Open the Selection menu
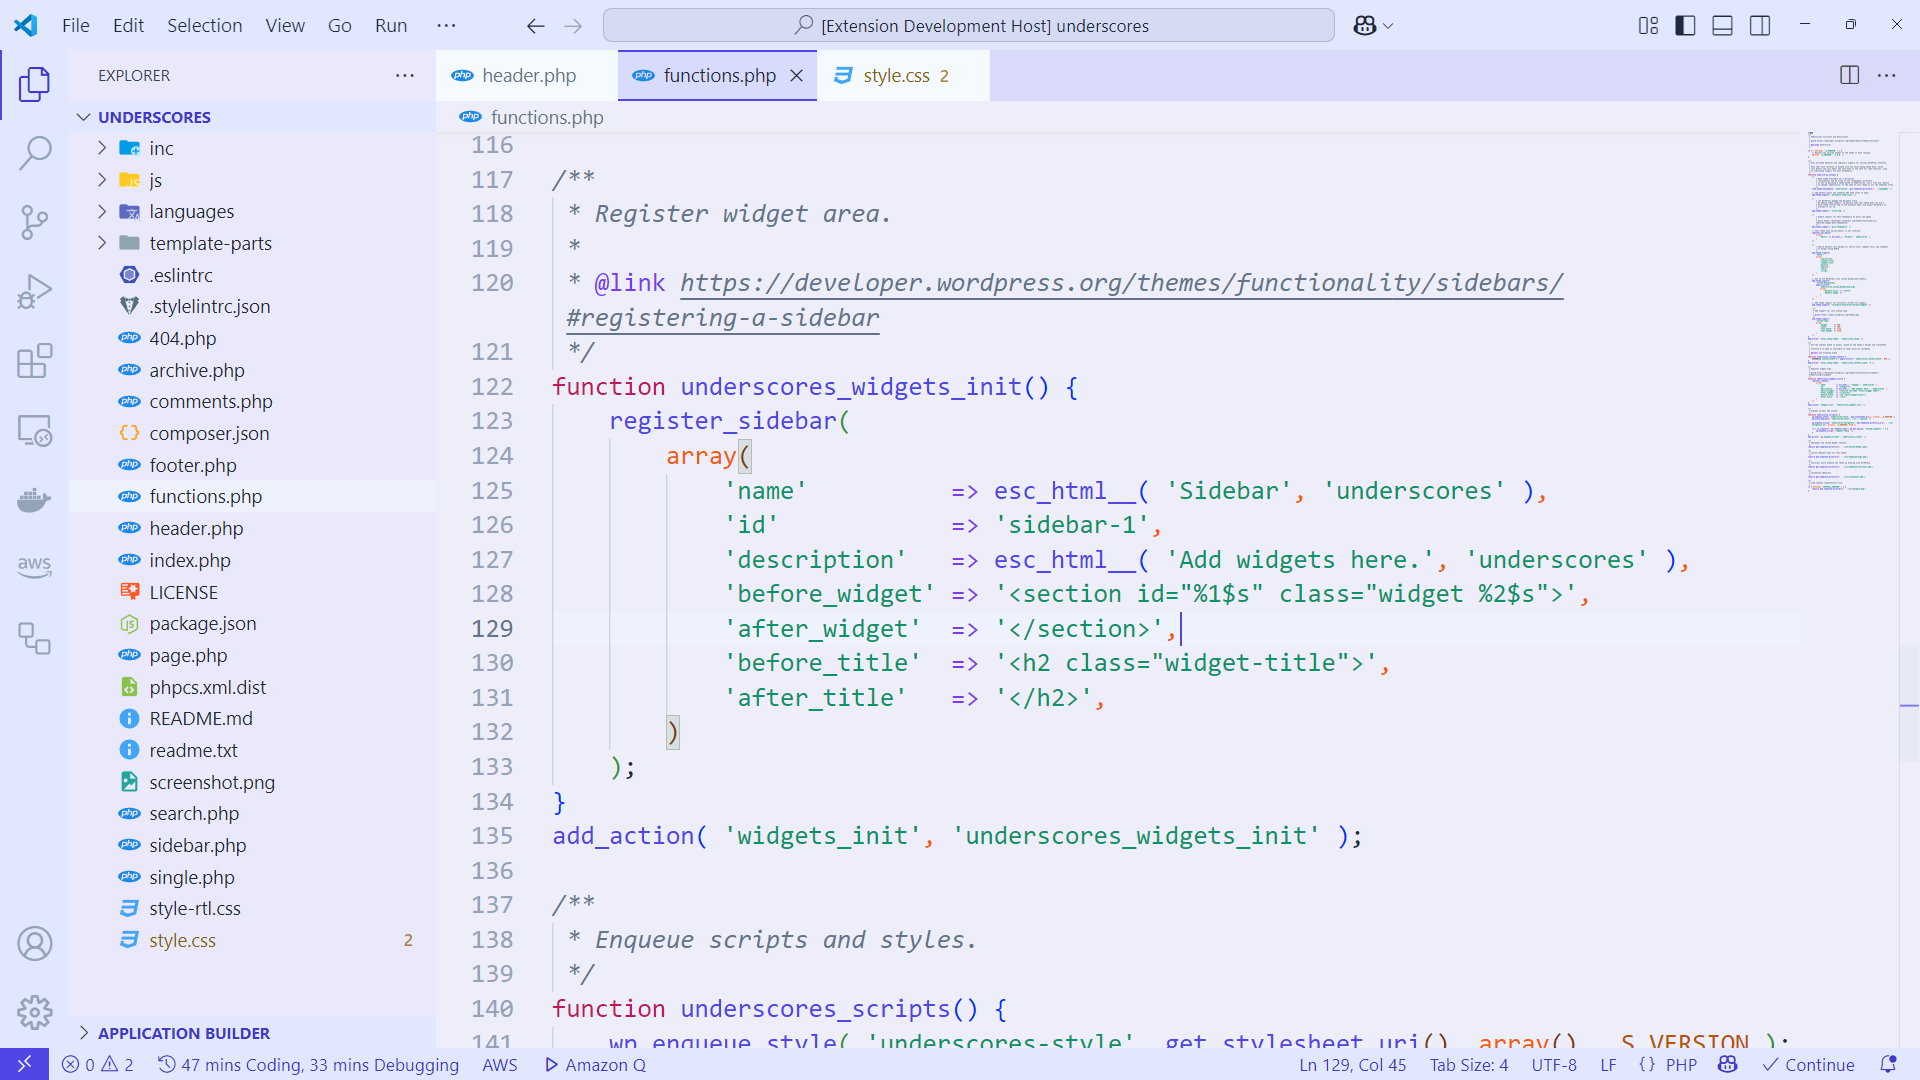The width and height of the screenshot is (1920, 1080). [204, 26]
